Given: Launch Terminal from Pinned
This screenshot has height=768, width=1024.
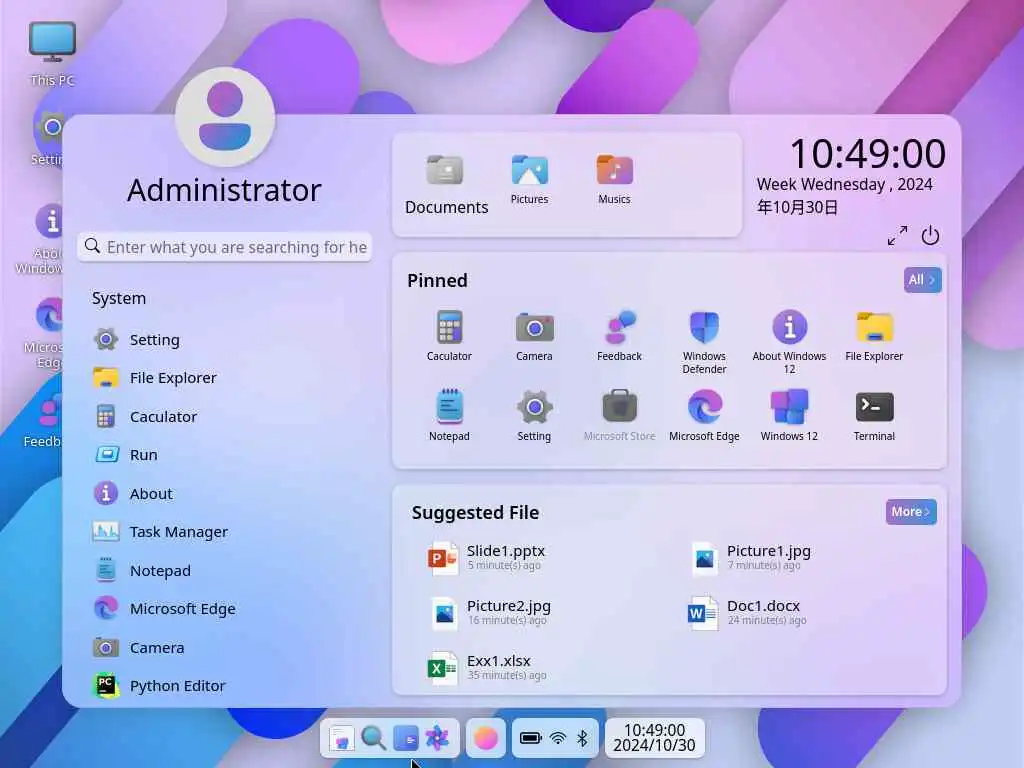Looking at the screenshot, I should point(874,415).
